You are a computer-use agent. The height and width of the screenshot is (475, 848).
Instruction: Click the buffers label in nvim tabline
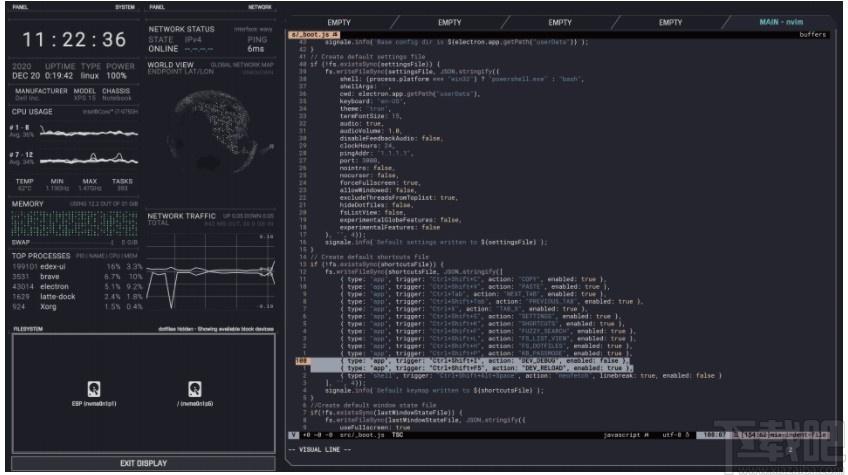812,35
